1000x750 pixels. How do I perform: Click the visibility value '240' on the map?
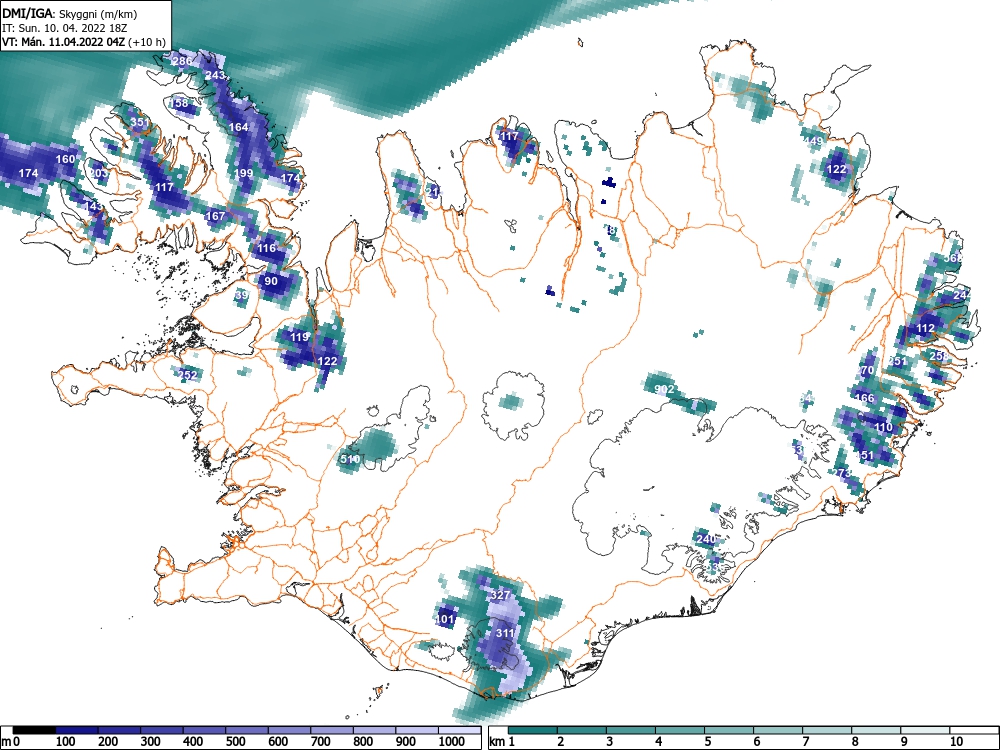(x=706, y=539)
